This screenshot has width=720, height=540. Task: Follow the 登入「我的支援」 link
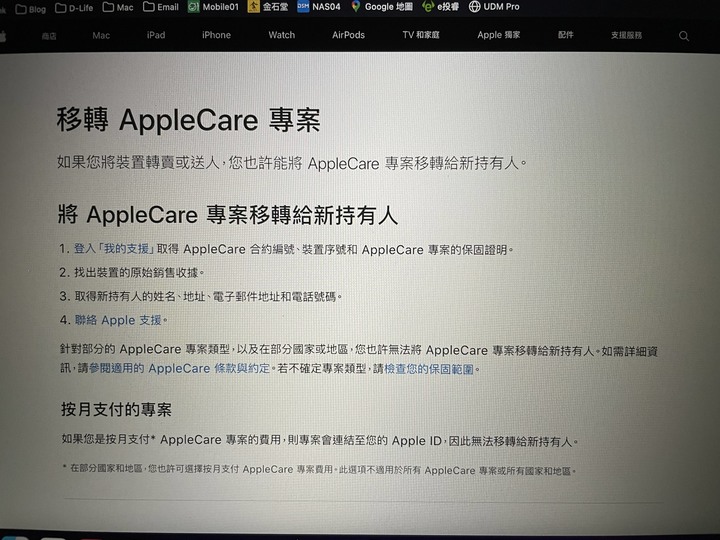[114, 248]
